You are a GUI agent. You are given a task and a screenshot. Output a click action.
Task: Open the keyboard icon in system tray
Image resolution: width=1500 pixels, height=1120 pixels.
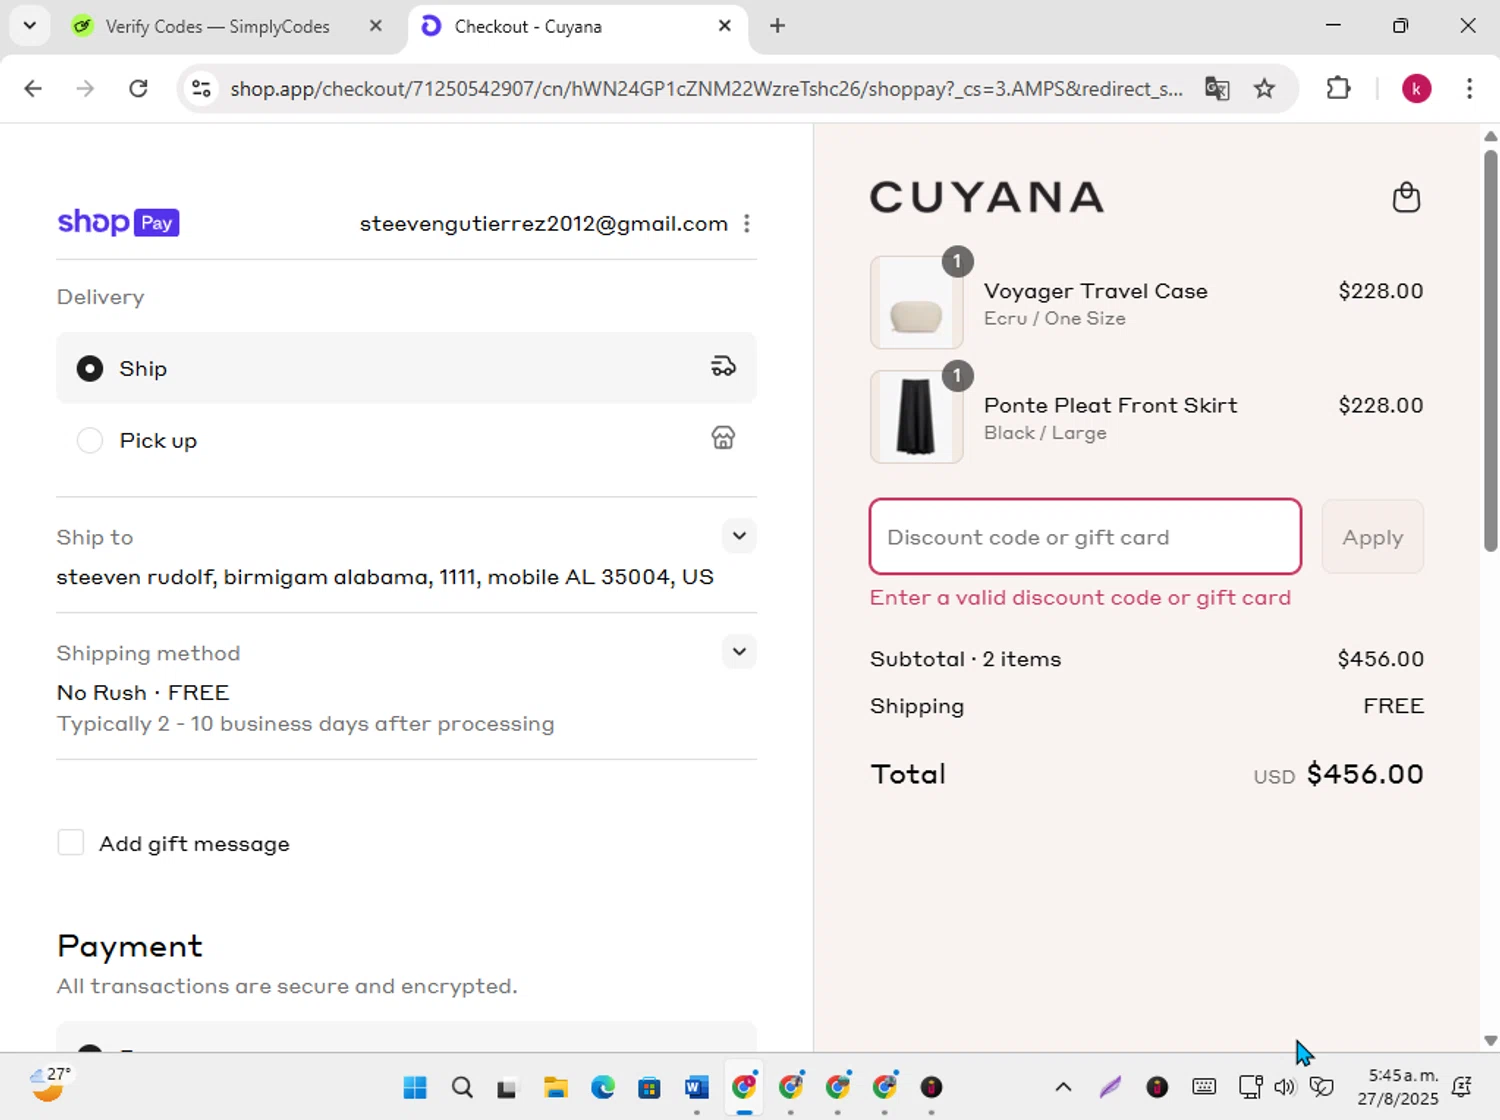1204,1087
